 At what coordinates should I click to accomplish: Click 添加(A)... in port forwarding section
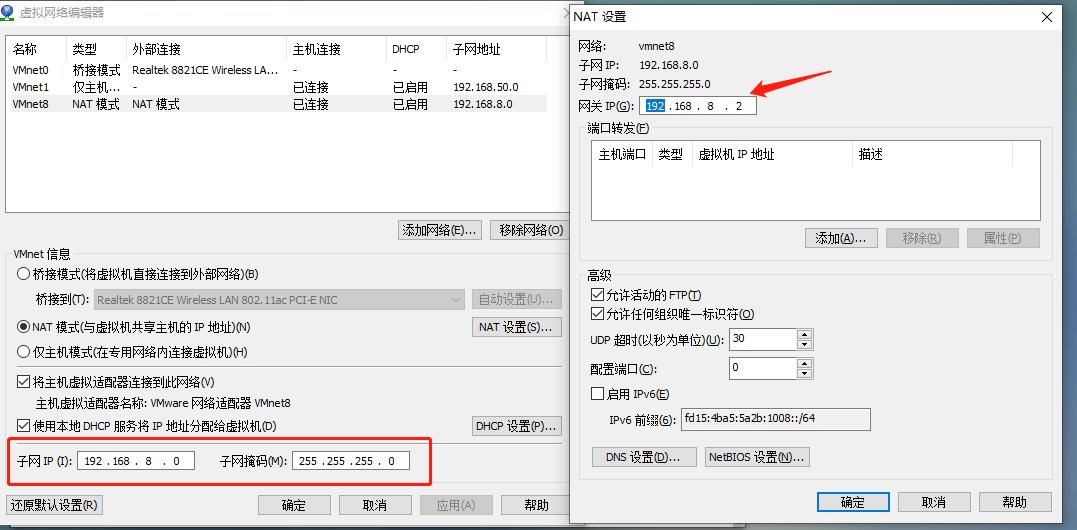click(841, 238)
